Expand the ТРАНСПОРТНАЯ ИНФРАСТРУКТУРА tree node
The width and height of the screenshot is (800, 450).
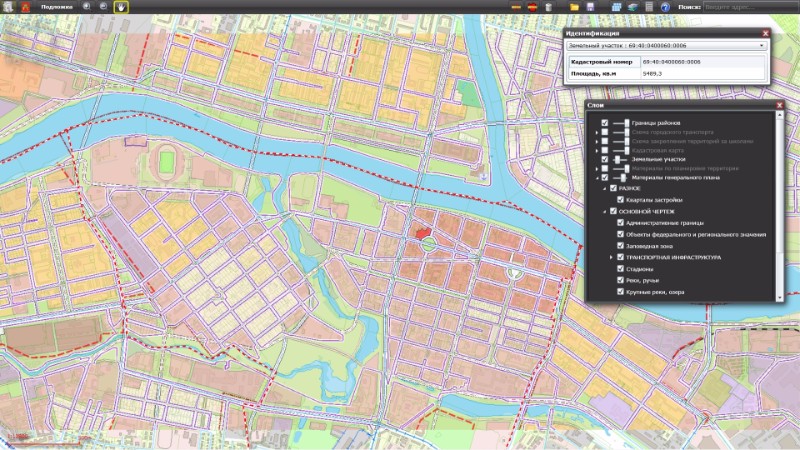click(611, 257)
